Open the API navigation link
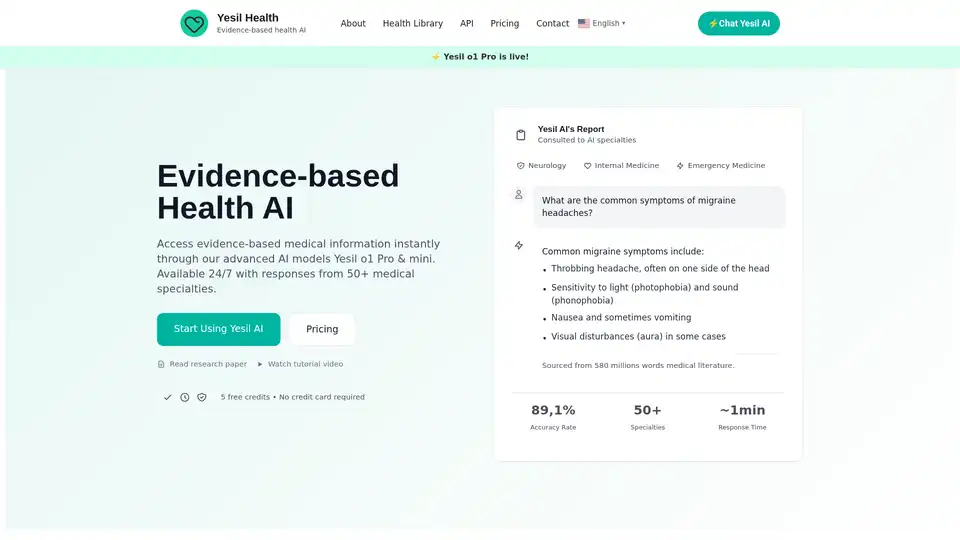Viewport: 960px width, 540px height. click(x=467, y=23)
